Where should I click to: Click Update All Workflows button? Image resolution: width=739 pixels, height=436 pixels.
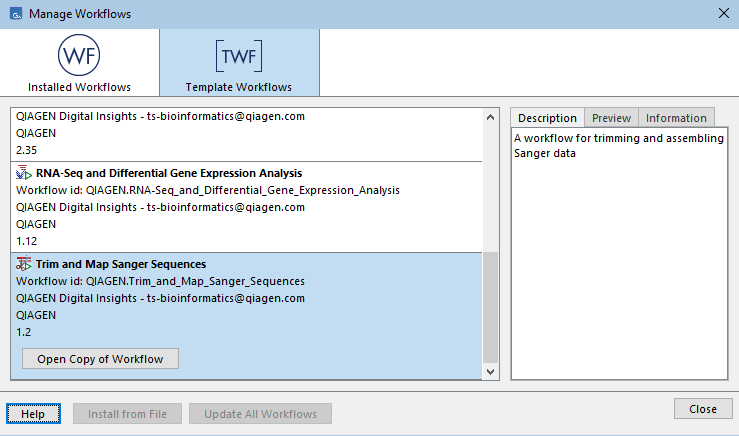260,414
